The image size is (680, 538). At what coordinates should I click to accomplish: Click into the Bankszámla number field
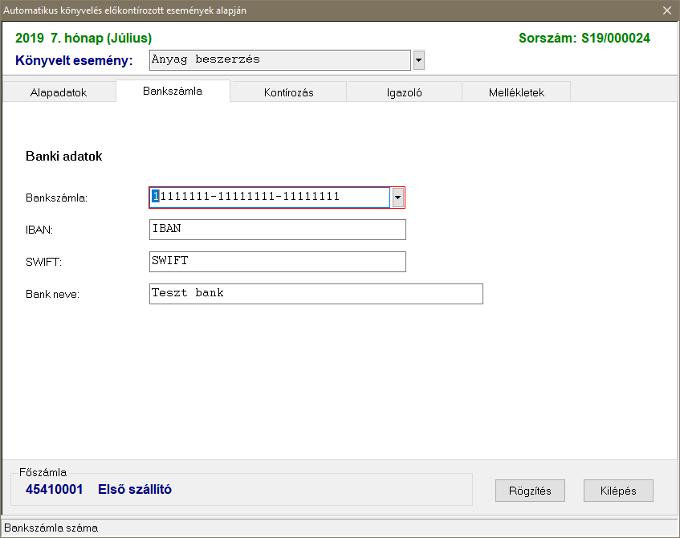click(x=268, y=197)
